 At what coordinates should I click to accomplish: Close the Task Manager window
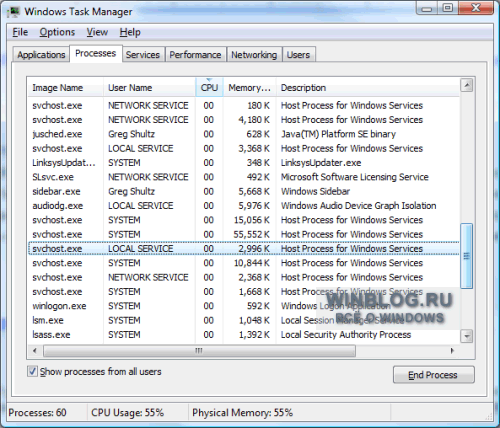click(476, 8)
